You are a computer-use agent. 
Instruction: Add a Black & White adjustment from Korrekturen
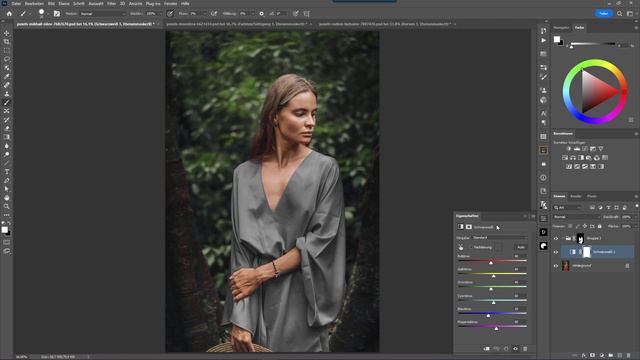pyautogui.click(x=581, y=158)
